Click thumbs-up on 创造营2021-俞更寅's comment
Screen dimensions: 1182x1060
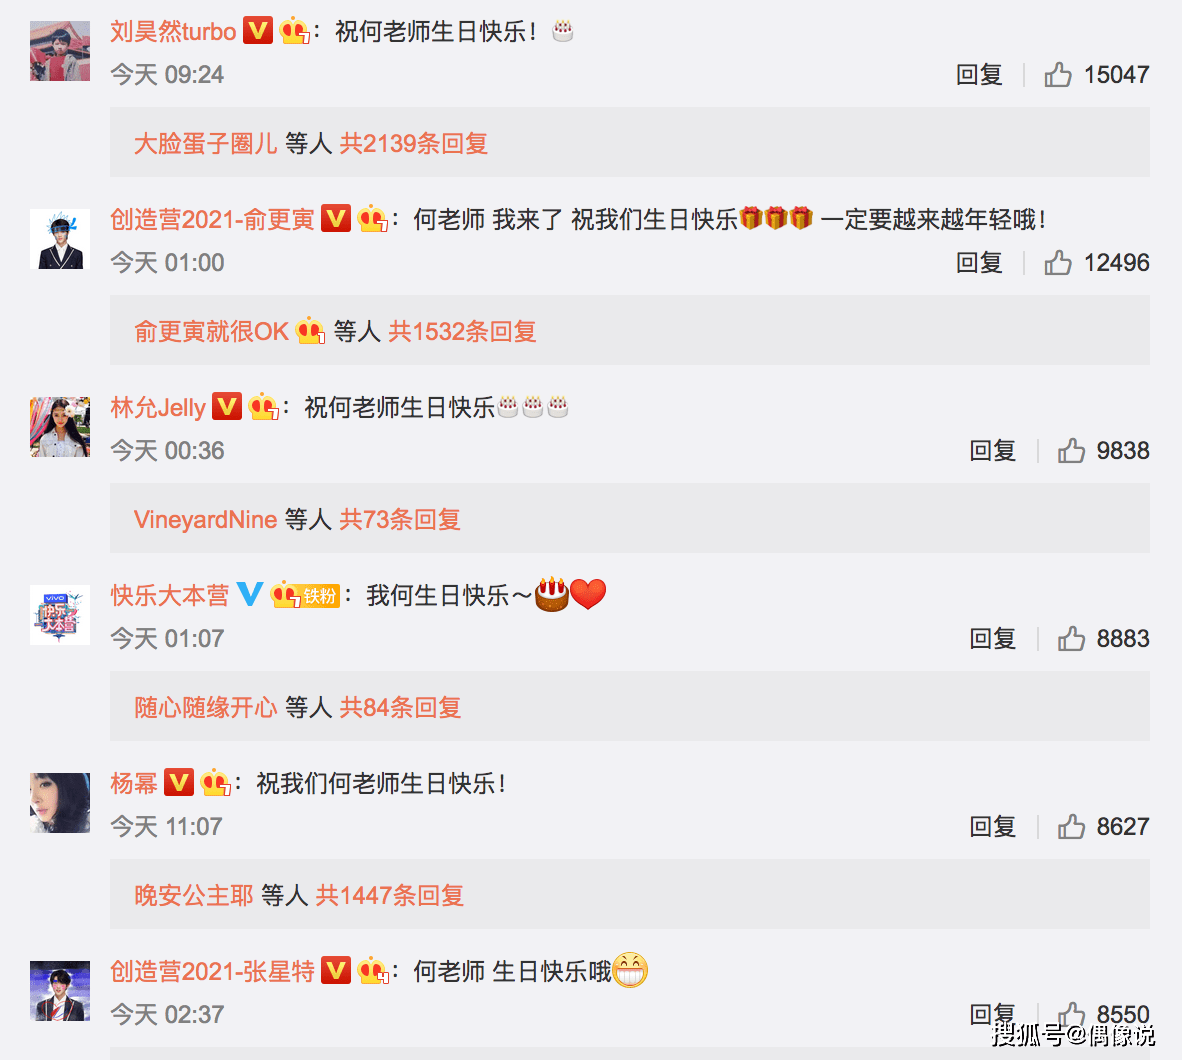(1058, 262)
